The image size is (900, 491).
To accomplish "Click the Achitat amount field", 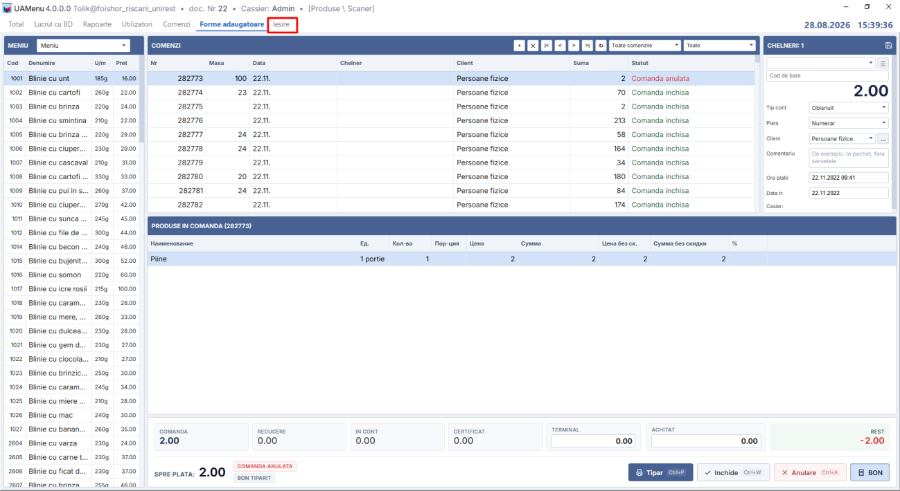I will pyautogui.click(x=706, y=441).
